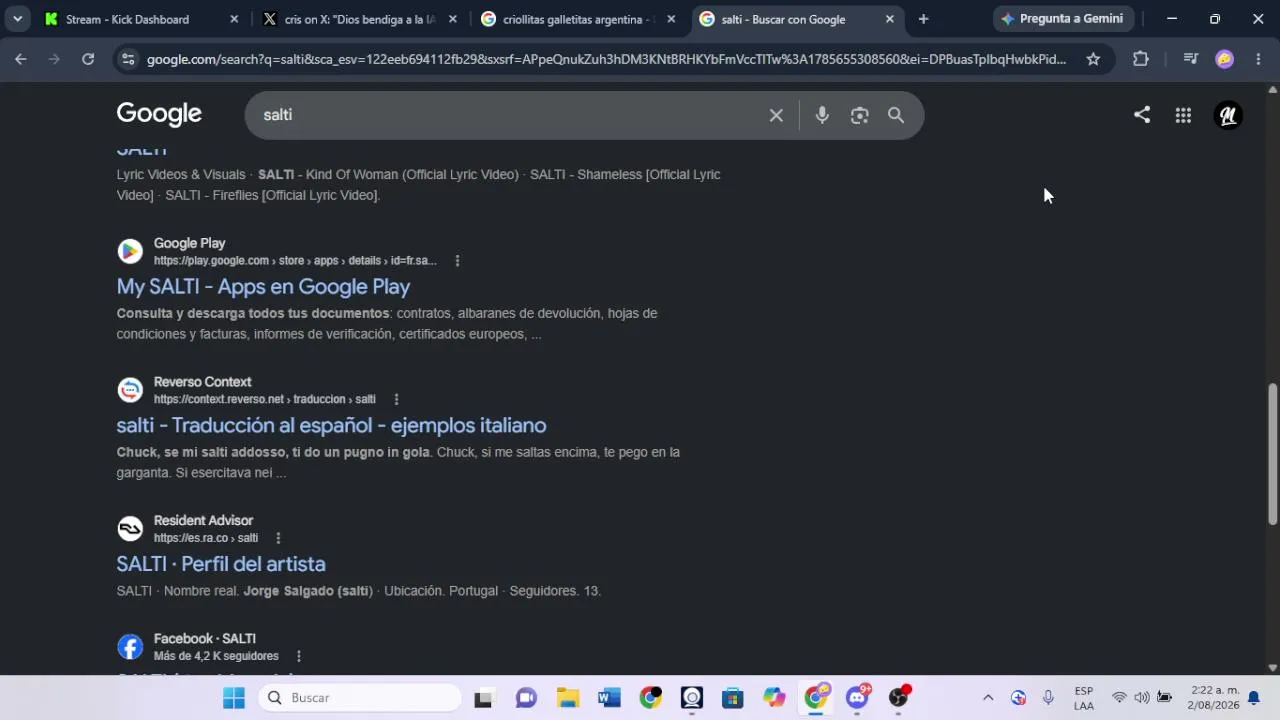Search by image with Google Lens
The image size is (1280, 720).
pyautogui.click(x=860, y=115)
